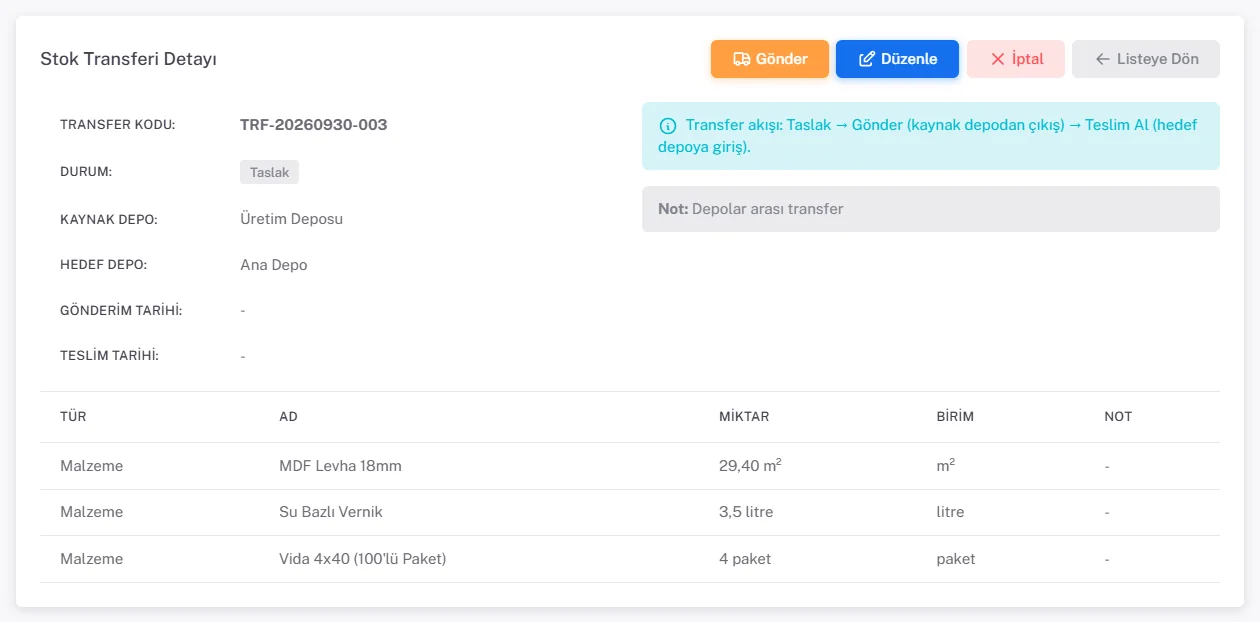Click the Vida 4x40 (100'lü Paket) row
The height and width of the screenshot is (622, 1260).
pos(630,559)
